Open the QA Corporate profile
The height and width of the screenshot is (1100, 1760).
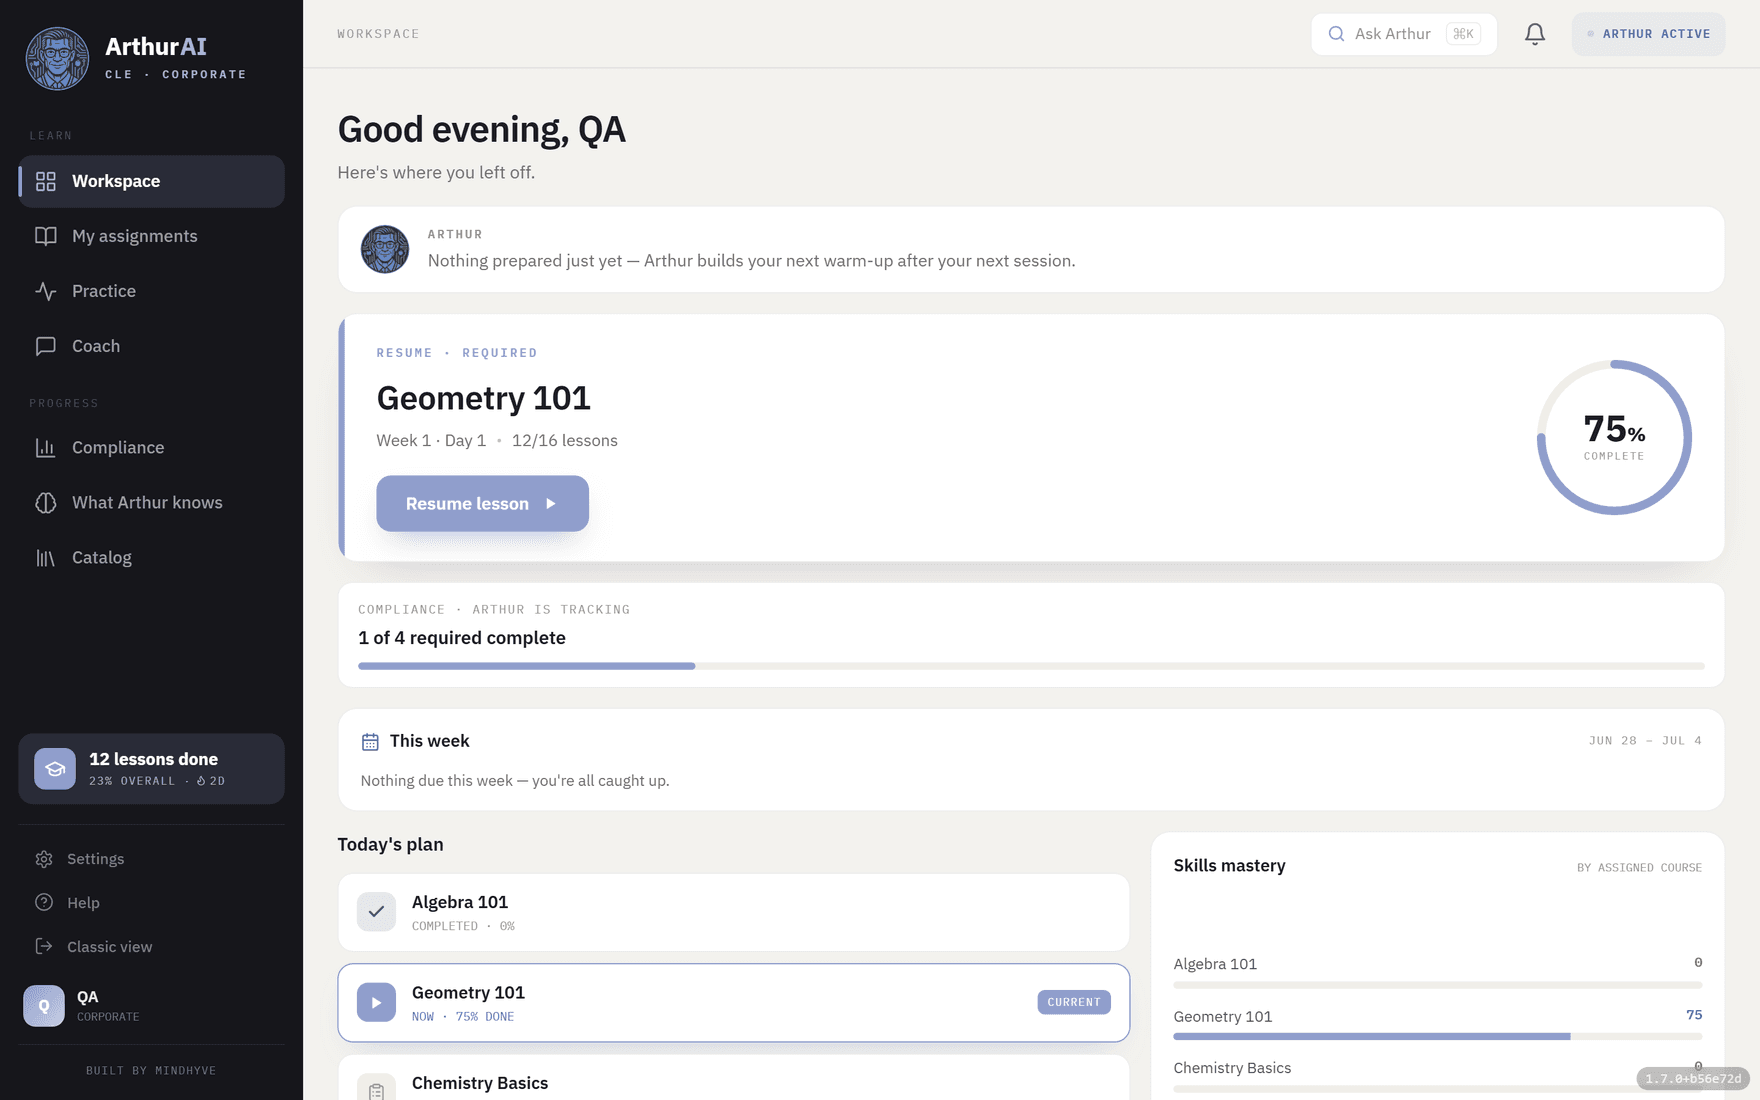(151, 1006)
